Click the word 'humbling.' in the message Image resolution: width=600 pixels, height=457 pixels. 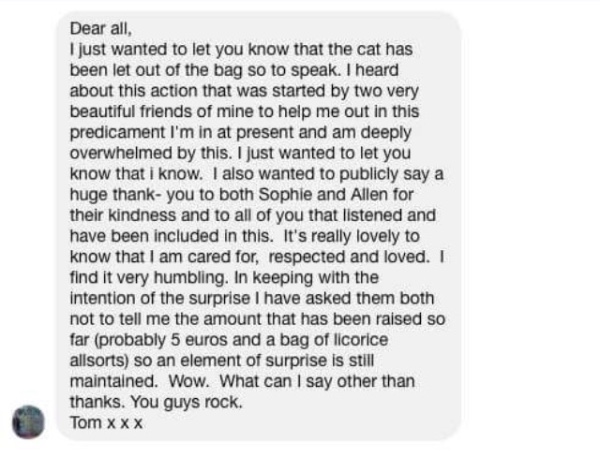tap(191, 278)
